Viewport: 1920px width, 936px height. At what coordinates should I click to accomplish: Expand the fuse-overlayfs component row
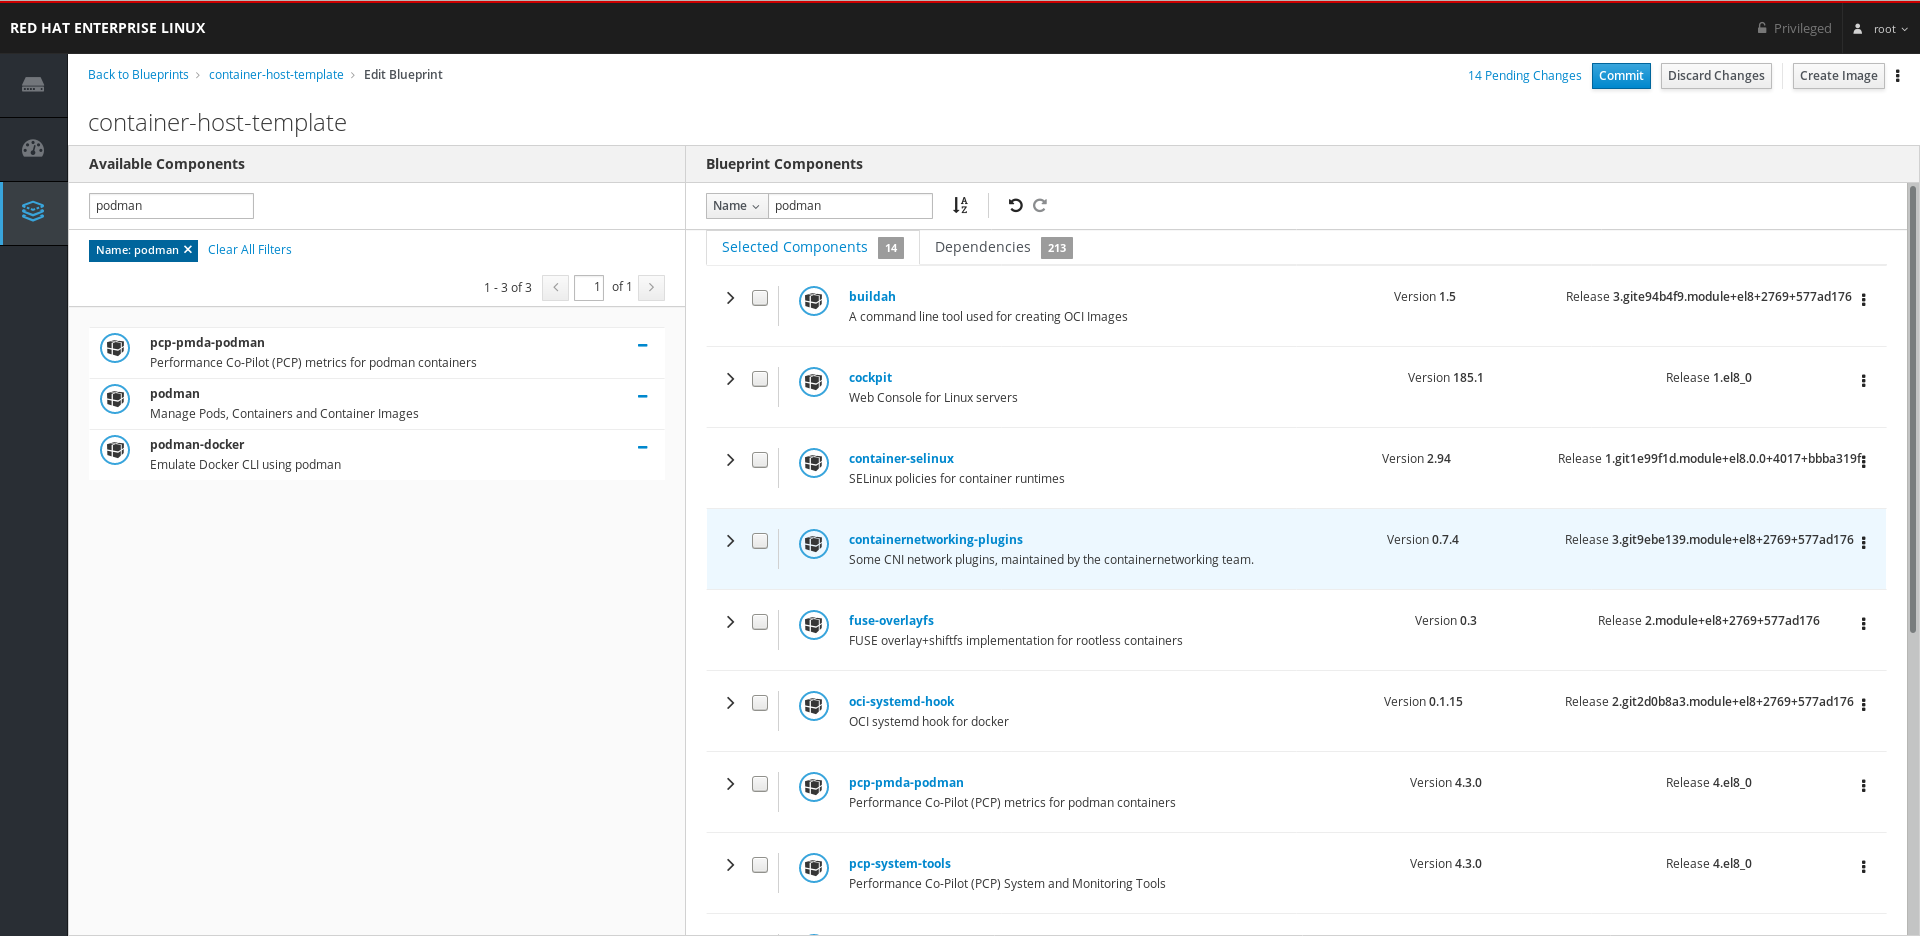[730, 622]
